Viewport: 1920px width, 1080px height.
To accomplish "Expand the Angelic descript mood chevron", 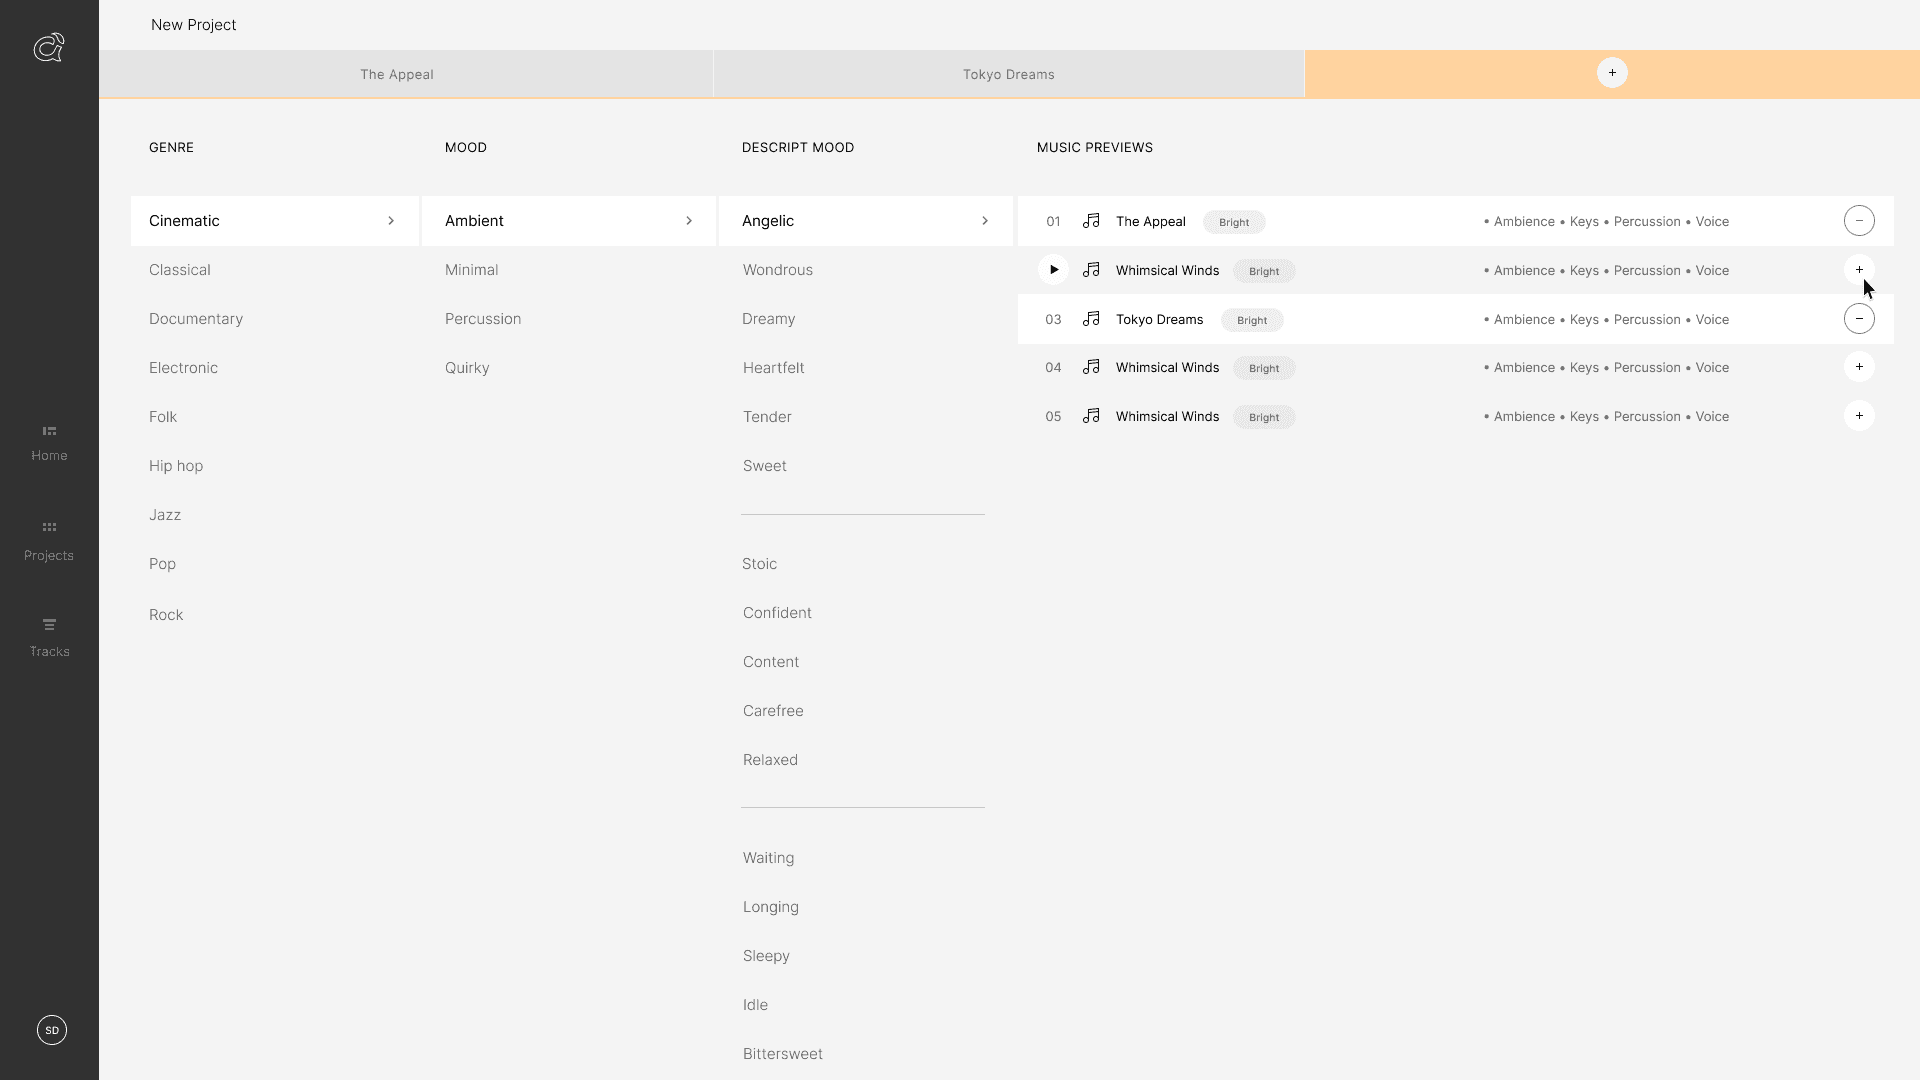I will click(985, 221).
